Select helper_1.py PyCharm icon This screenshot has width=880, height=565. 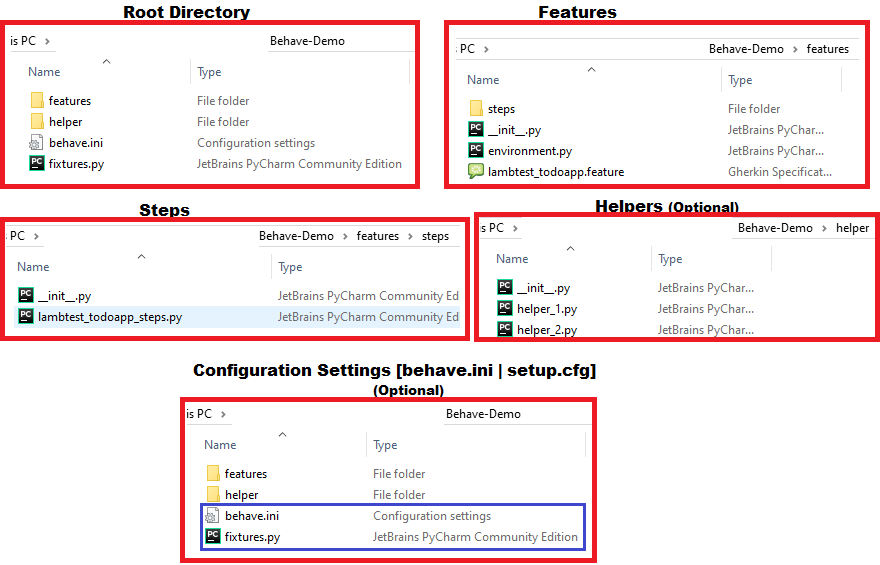[x=505, y=308]
